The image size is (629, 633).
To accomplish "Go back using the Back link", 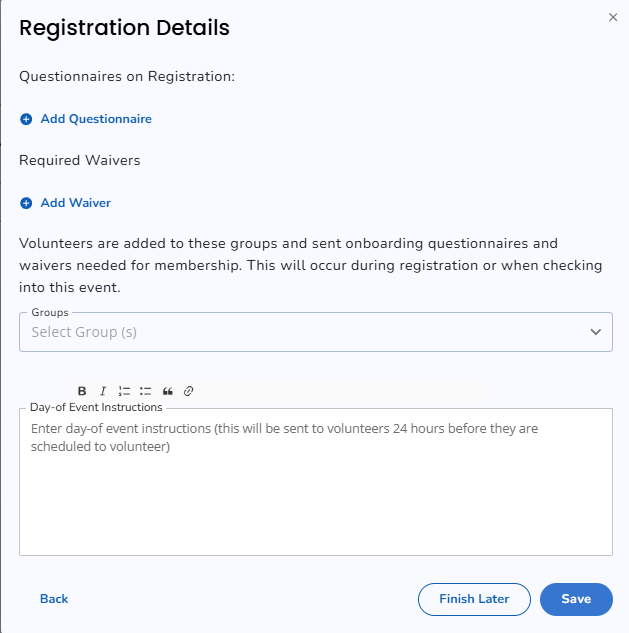I will [x=54, y=599].
